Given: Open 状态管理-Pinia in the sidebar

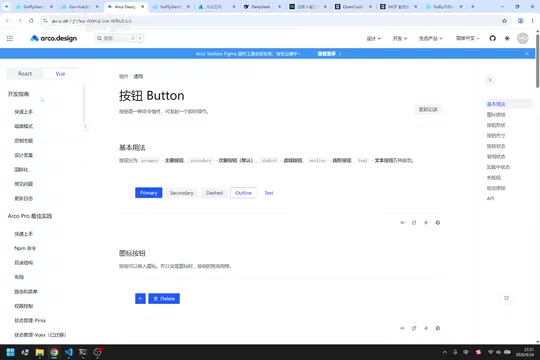Looking at the screenshot, I should click(x=30, y=320).
